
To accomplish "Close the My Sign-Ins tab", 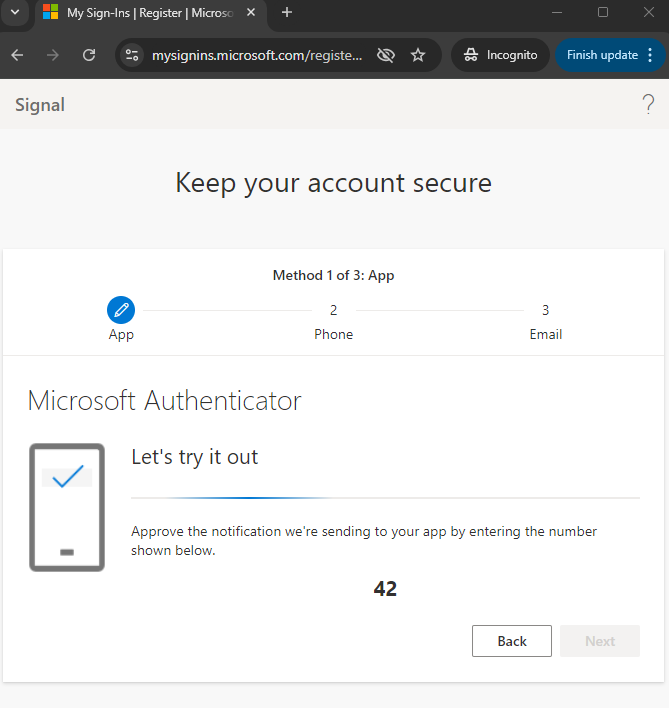I will [251, 13].
